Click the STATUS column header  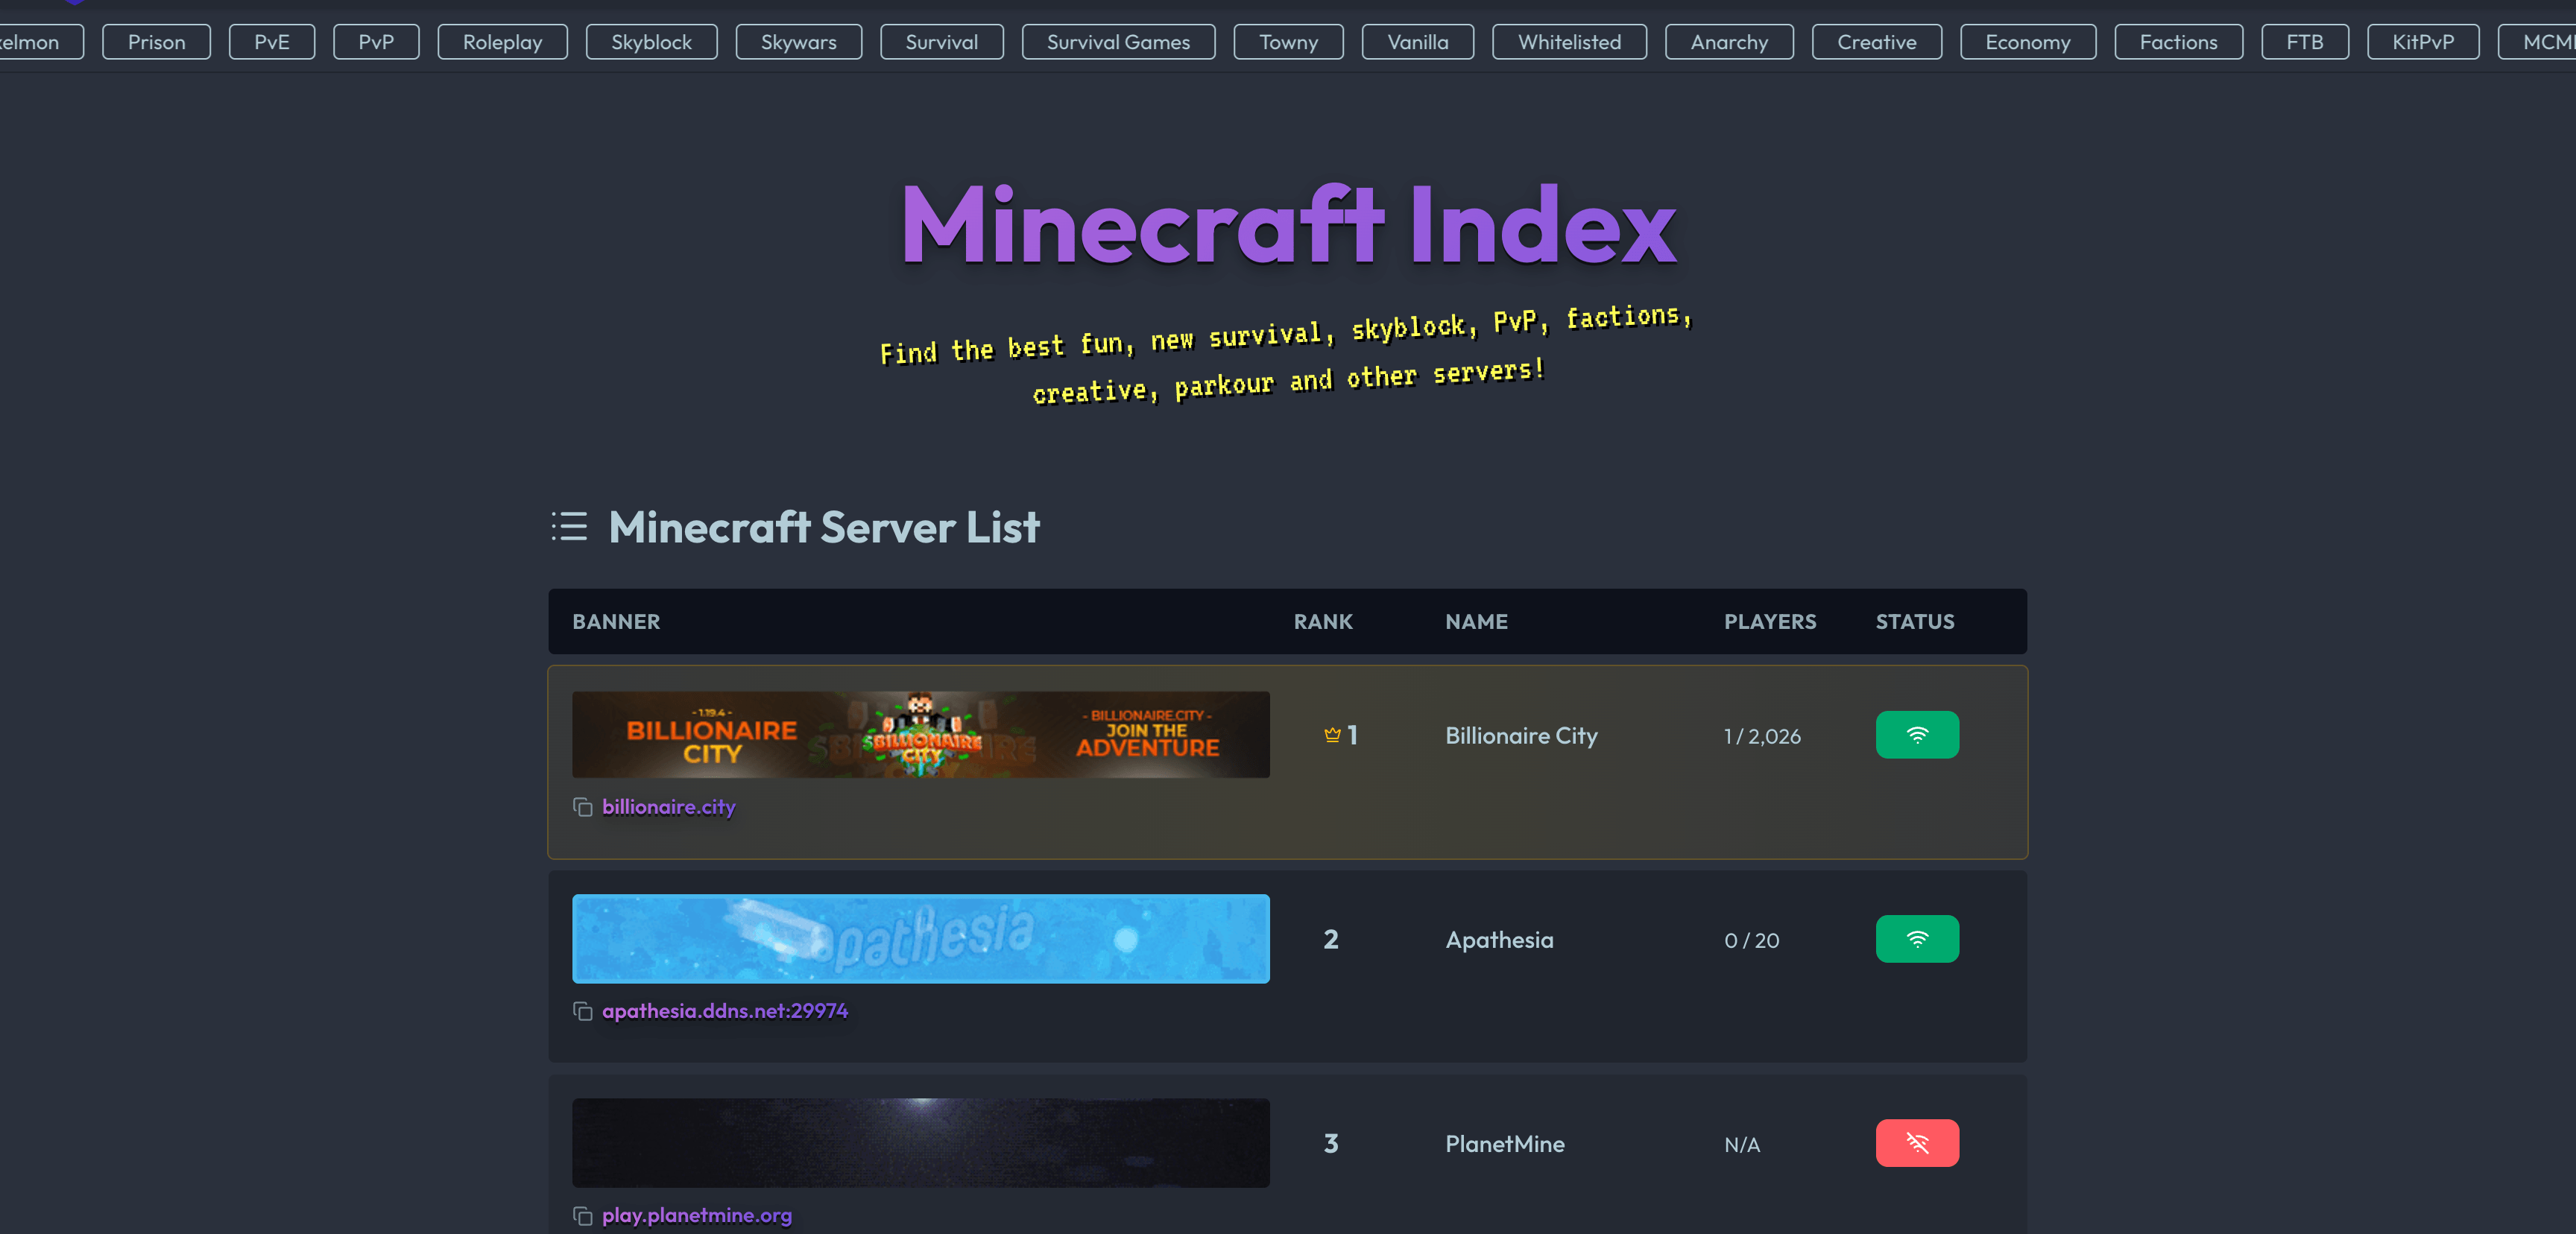pyautogui.click(x=1915, y=621)
